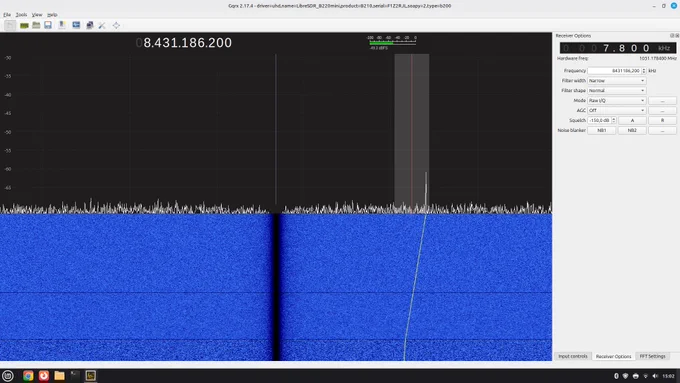This screenshot has width=680, height=383.
Task: Click the shield tray icon
Action: (x=625, y=376)
